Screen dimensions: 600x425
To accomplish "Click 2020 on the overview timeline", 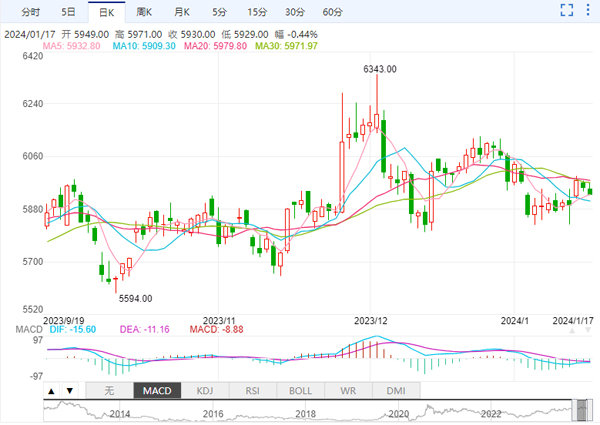I will (399, 414).
